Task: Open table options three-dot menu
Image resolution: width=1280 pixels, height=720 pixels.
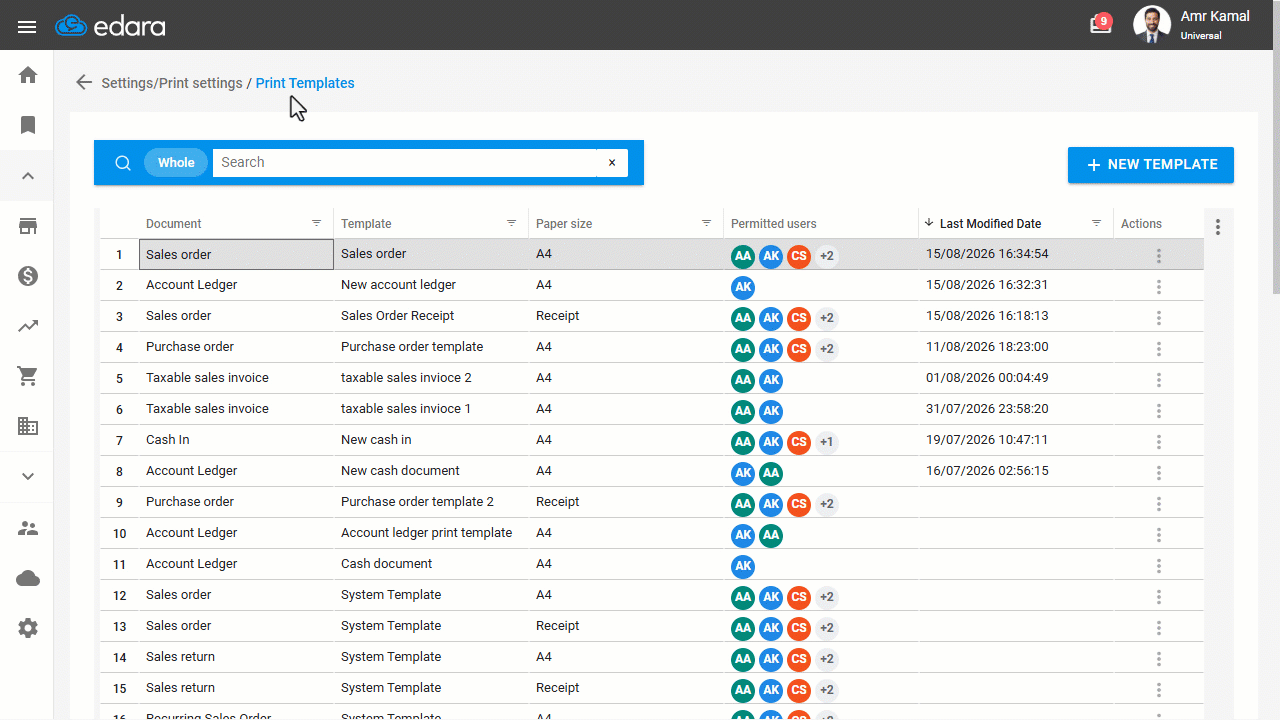Action: pyautogui.click(x=1218, y=227)
